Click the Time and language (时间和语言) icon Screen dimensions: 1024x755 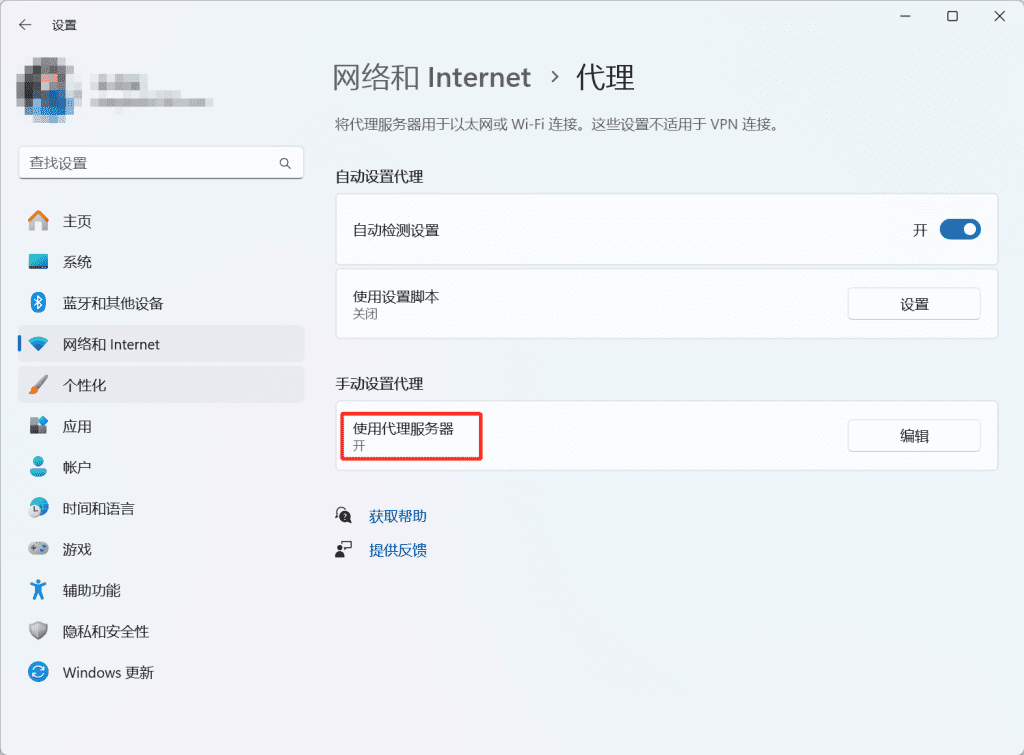tap(38, 508)
